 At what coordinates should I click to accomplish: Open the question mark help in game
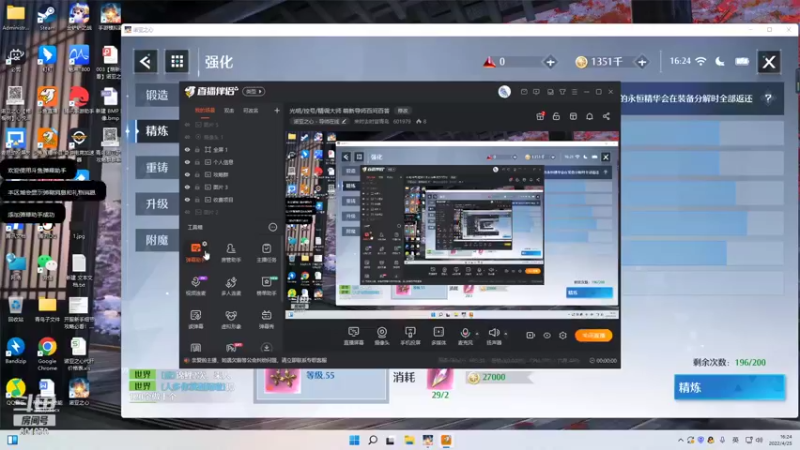click(x=768, y=98)
